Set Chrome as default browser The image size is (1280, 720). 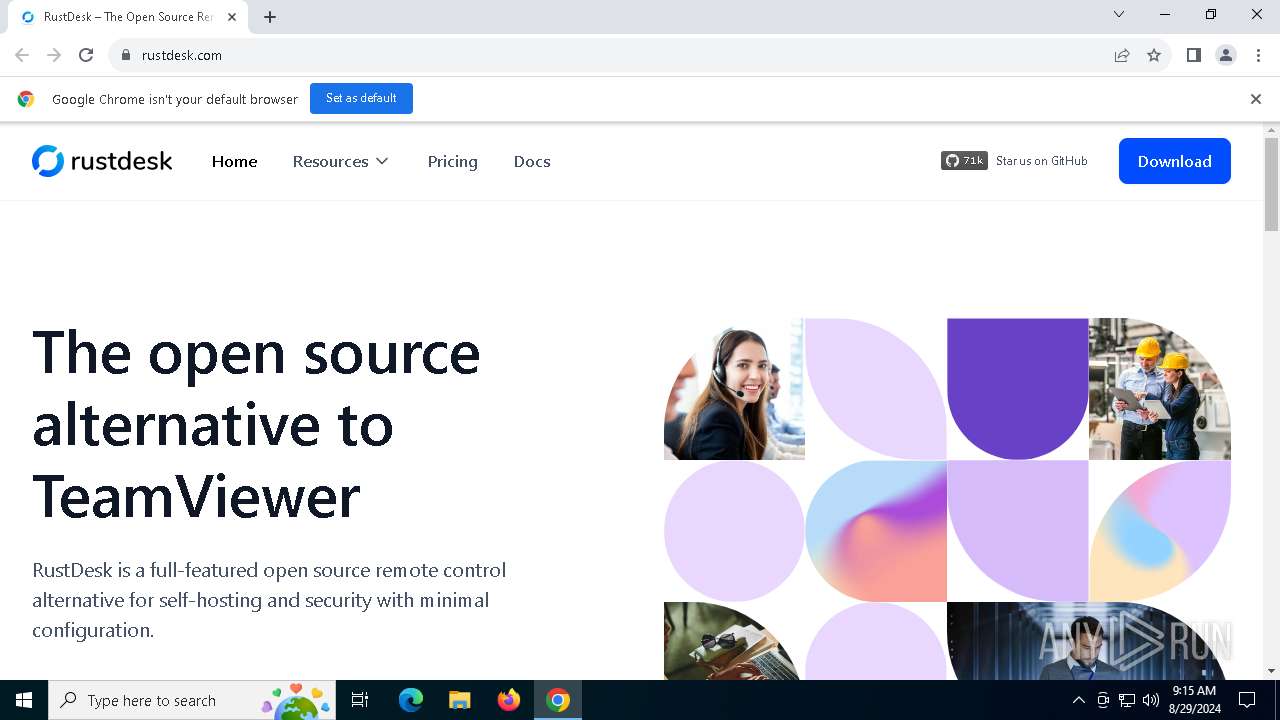point(361,98)
